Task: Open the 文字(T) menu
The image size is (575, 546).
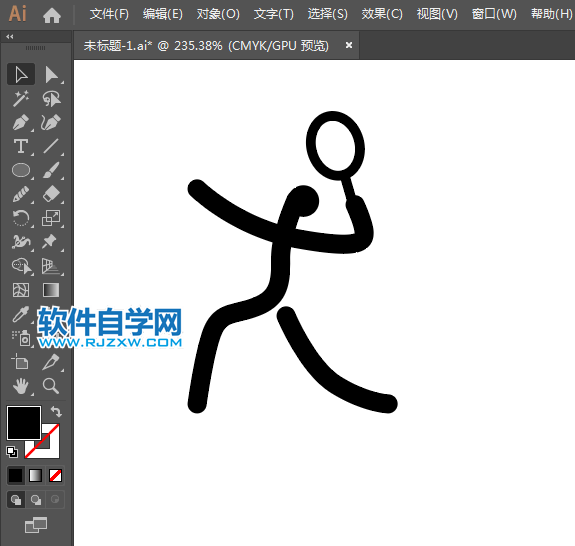Action: (x=274, y=14)
